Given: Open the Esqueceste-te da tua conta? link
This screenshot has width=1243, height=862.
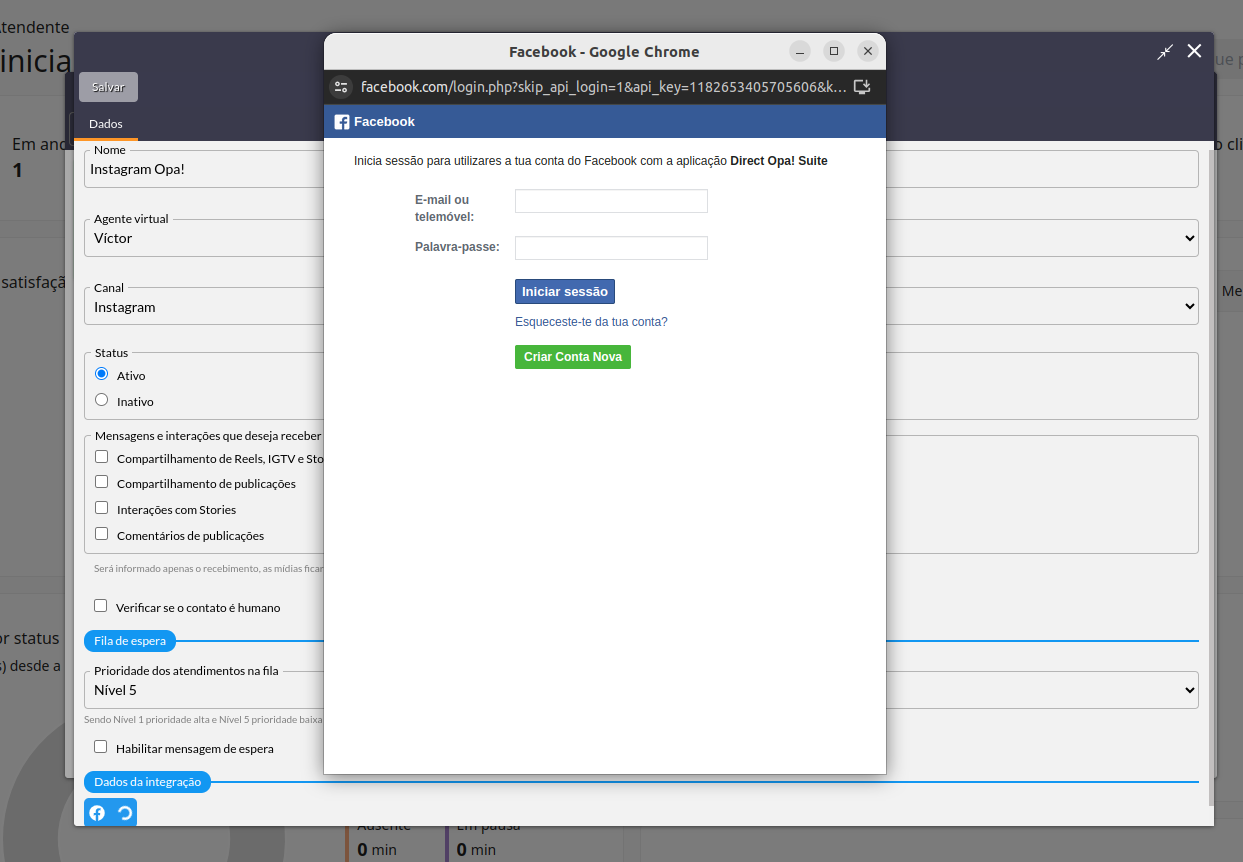Looking at the screenshot, I should point(591,322).
